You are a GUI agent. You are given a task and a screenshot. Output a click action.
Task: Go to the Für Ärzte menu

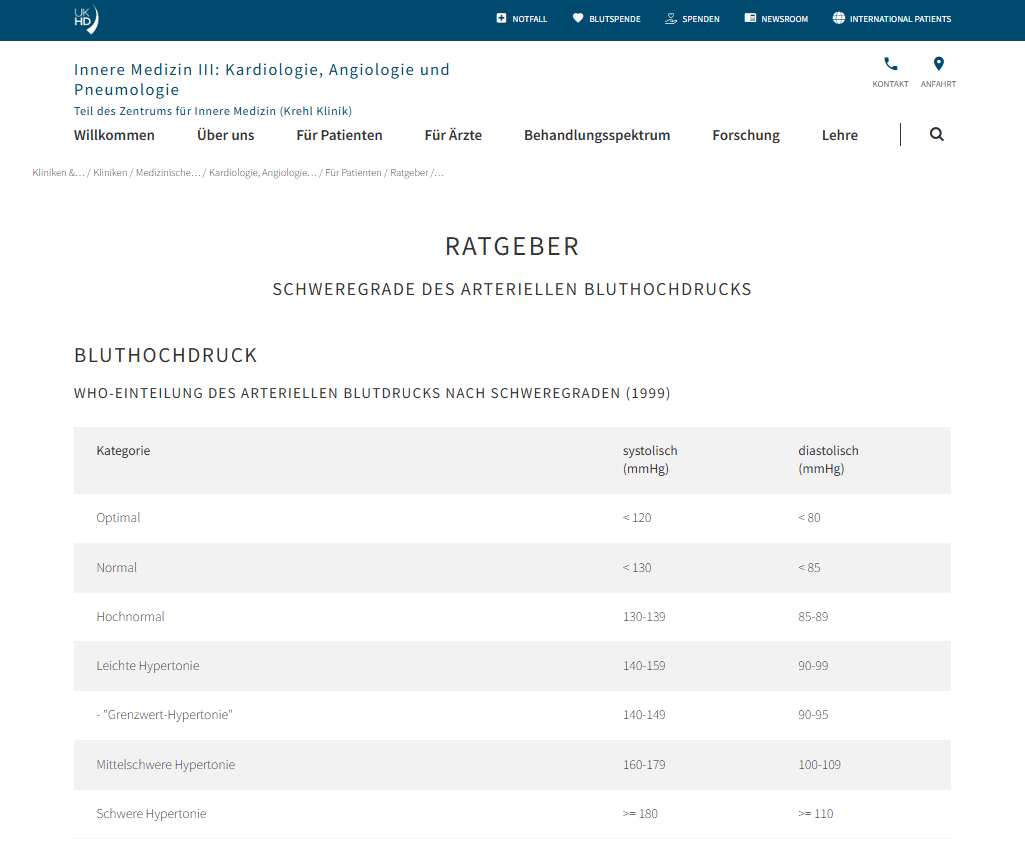pyautogui.click(x=453, y=135)
